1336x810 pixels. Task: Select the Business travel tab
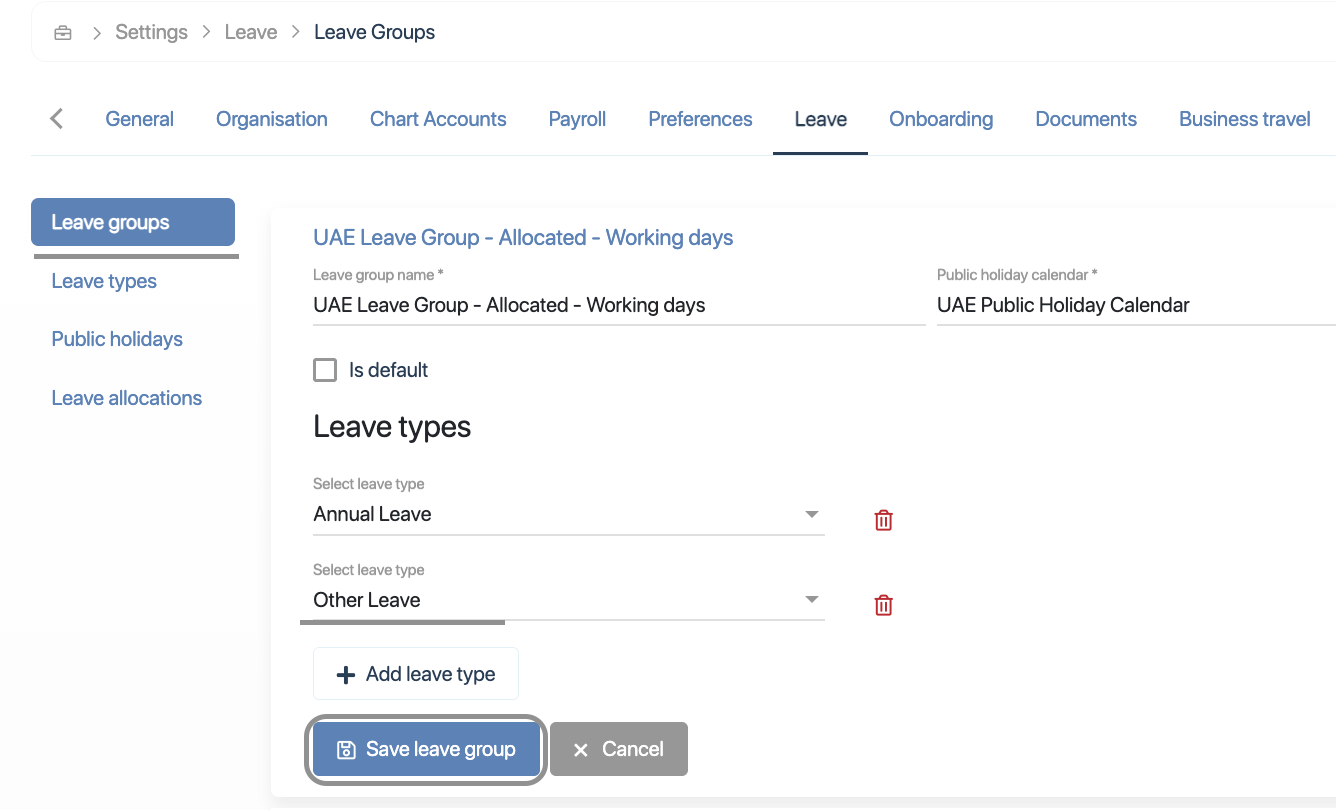click(1244, 119)
